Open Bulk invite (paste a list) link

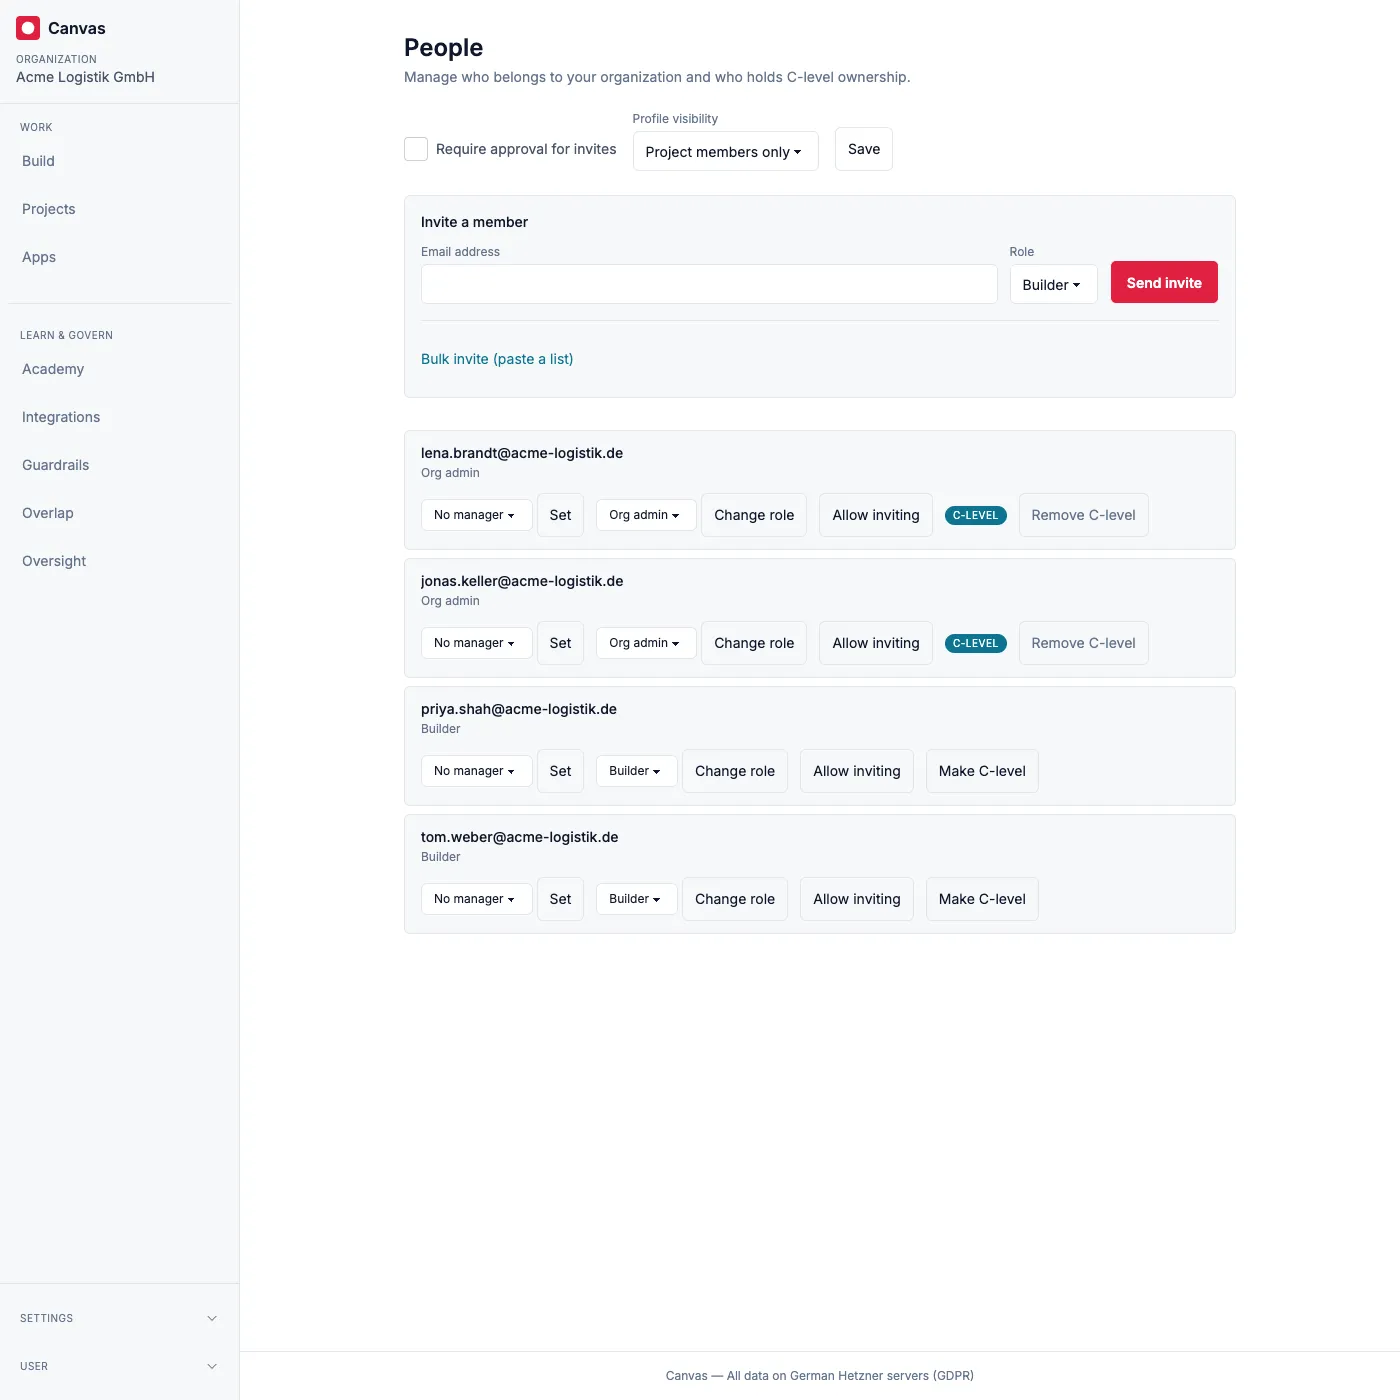[x=497, y=359]
